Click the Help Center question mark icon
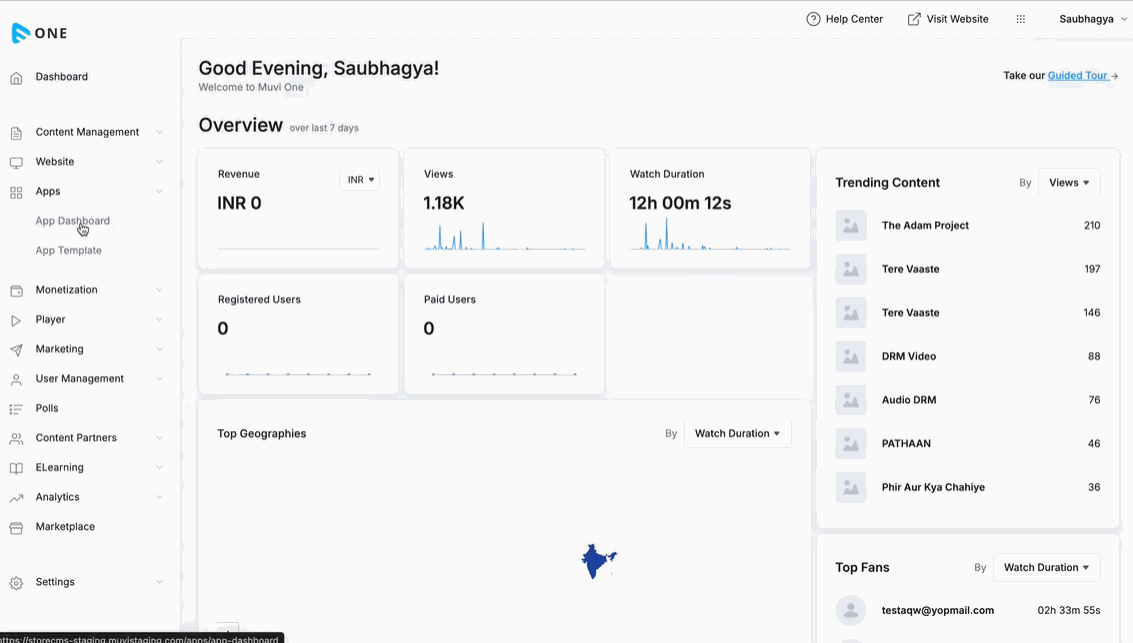The width and height of the screenshot is (1133, 643). pyautogui.click(x=814, y=19)
